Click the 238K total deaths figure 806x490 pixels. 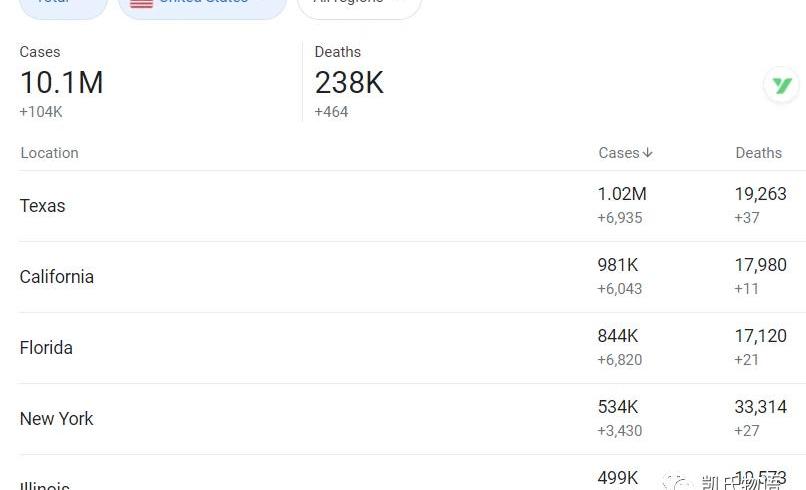click(349, 83)
